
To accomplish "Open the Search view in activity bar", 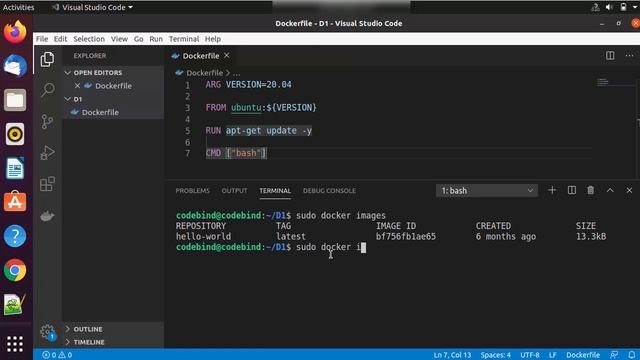I will (47, 90).
